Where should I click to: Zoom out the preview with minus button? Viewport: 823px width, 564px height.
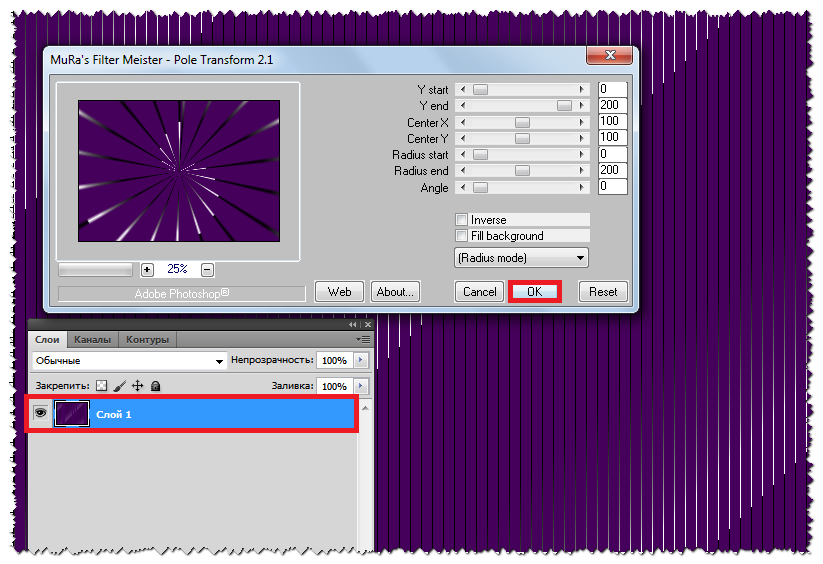click(207, 270)
